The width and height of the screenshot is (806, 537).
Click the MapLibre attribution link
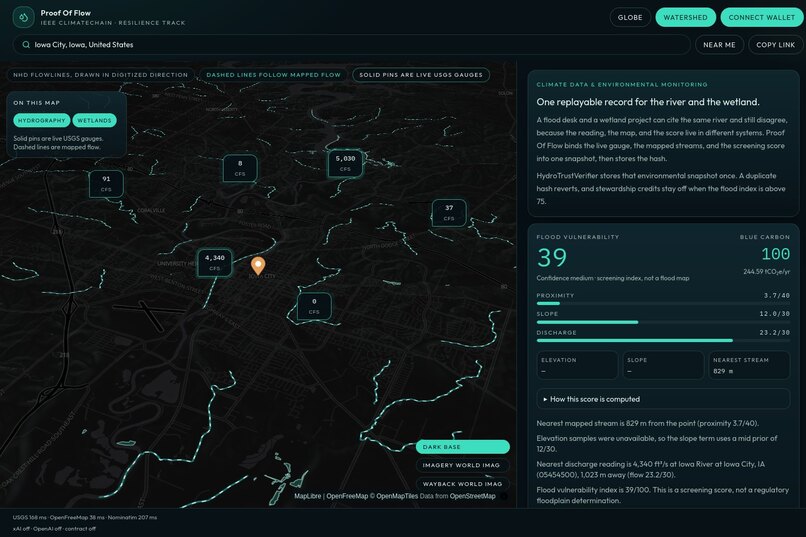click(x=307, y=496)
